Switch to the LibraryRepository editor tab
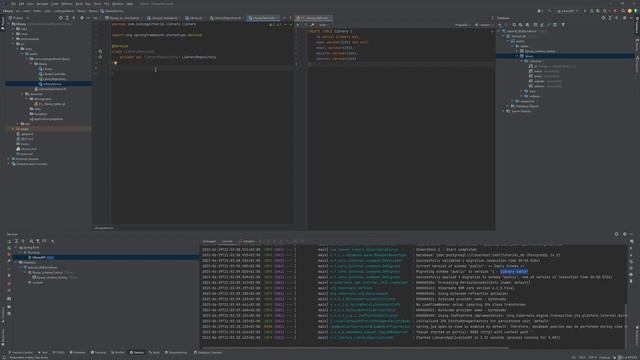This screenshot has height=360, width=640. [225, 18]
